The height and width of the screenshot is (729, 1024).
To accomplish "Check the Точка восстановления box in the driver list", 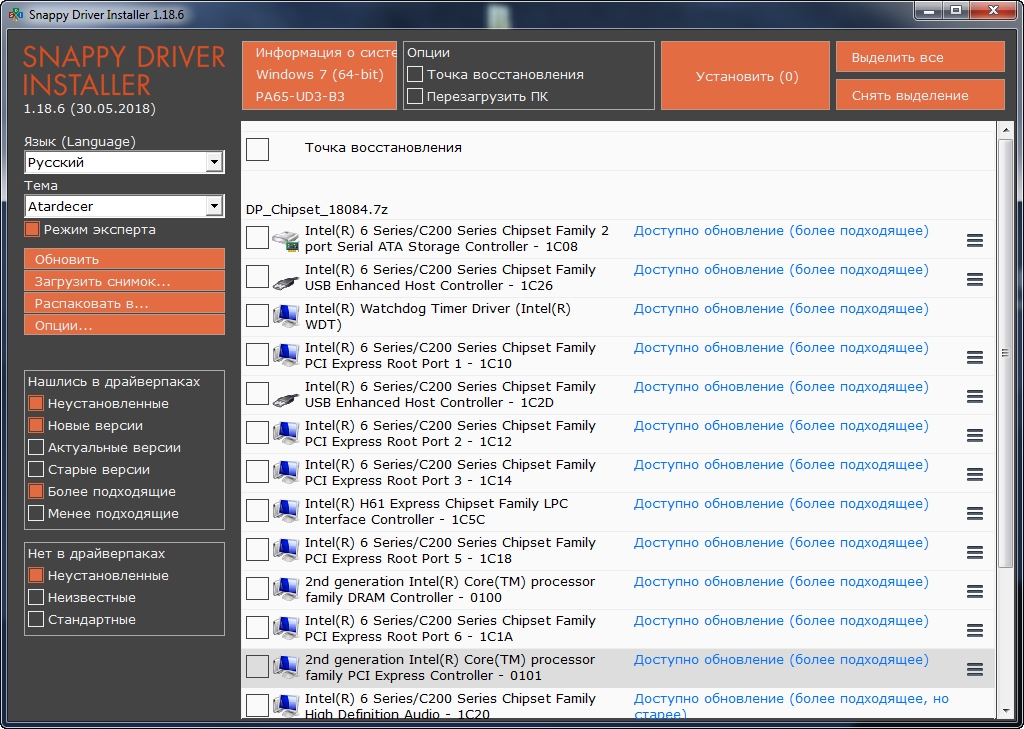I will pos(257,149).
